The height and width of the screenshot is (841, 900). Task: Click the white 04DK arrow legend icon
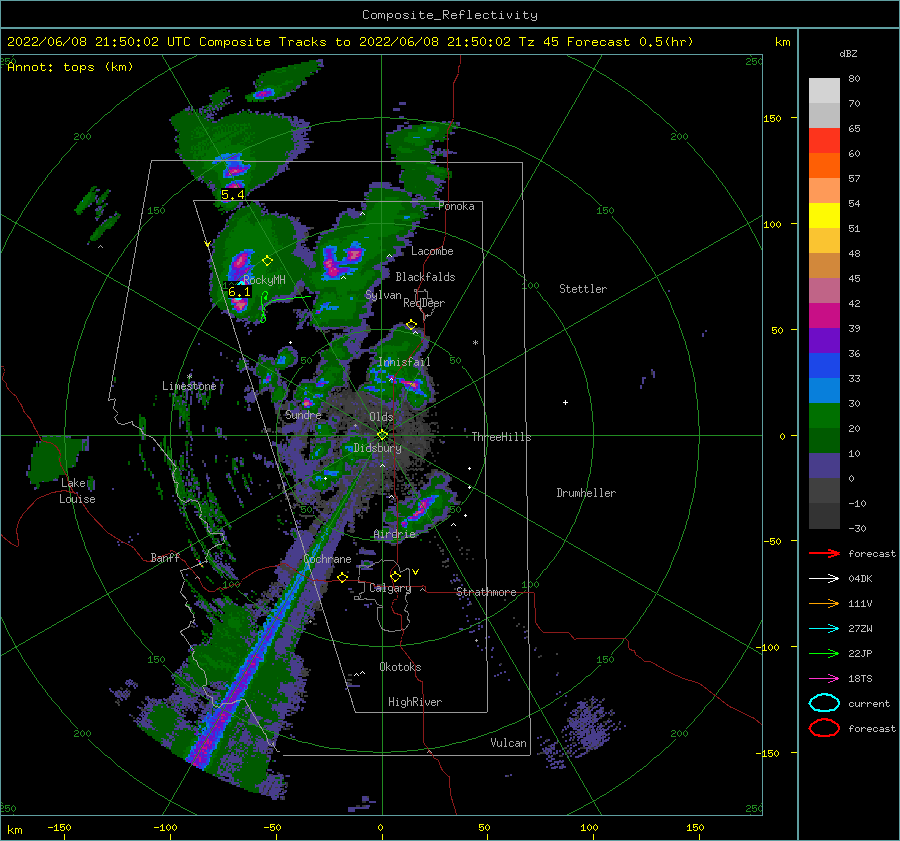[824, 578]
